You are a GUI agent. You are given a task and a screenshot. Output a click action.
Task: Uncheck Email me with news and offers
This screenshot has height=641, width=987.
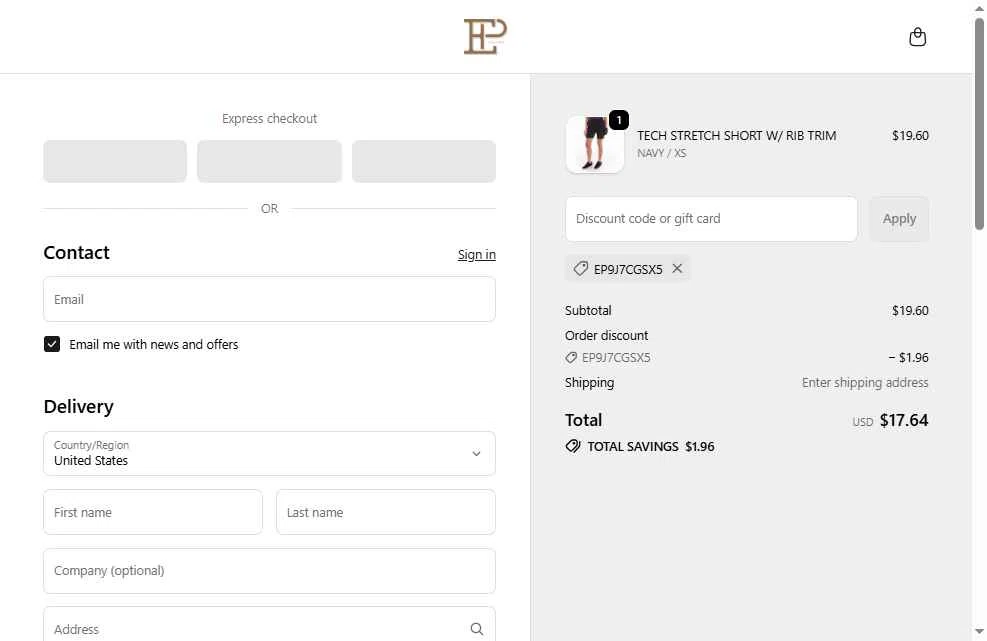(52, 344)
